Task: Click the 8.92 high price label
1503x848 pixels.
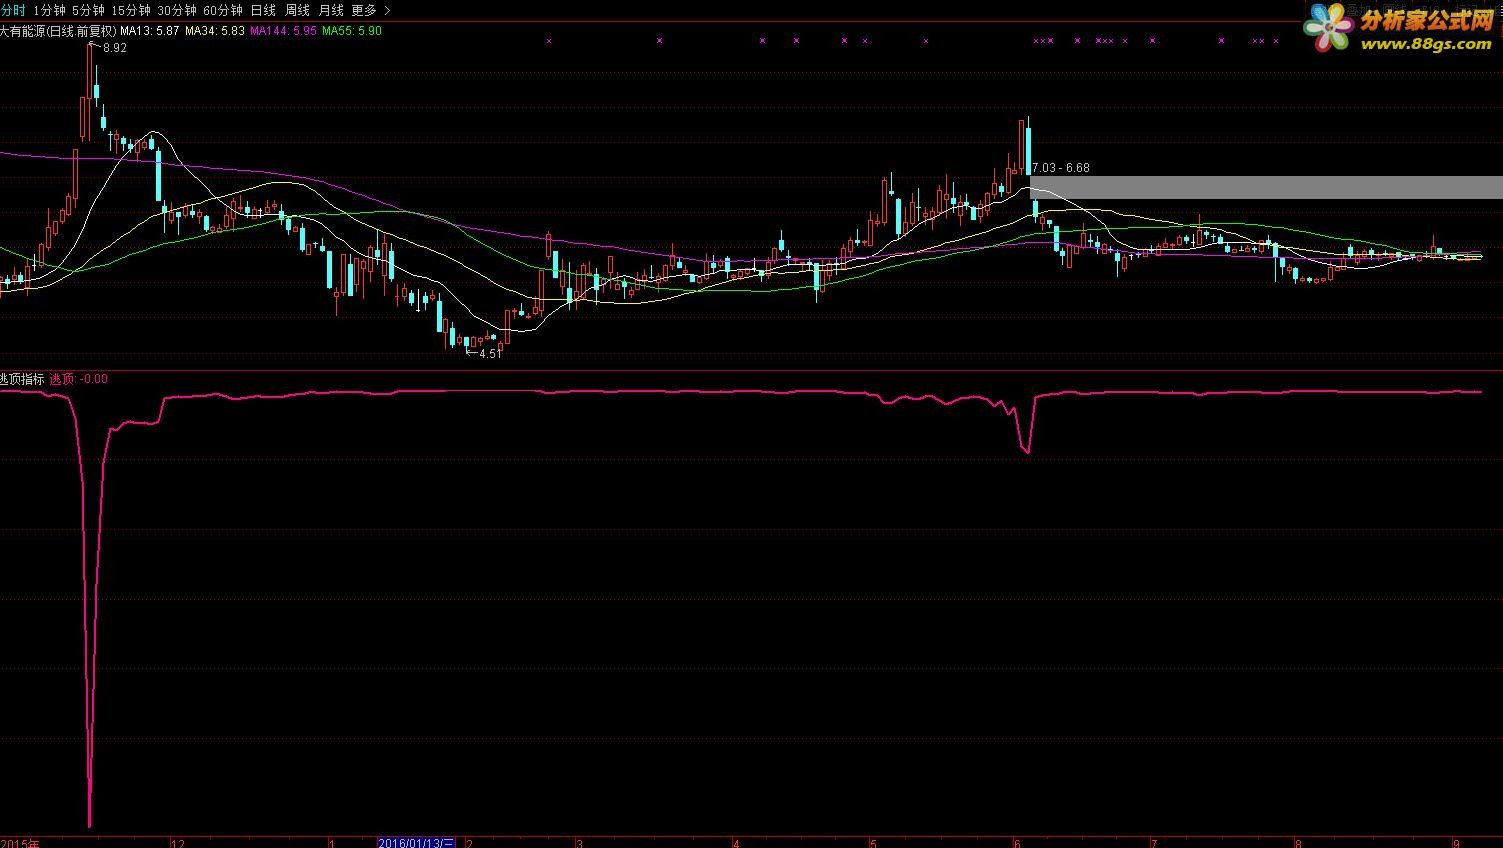Action: pos(115,48)
